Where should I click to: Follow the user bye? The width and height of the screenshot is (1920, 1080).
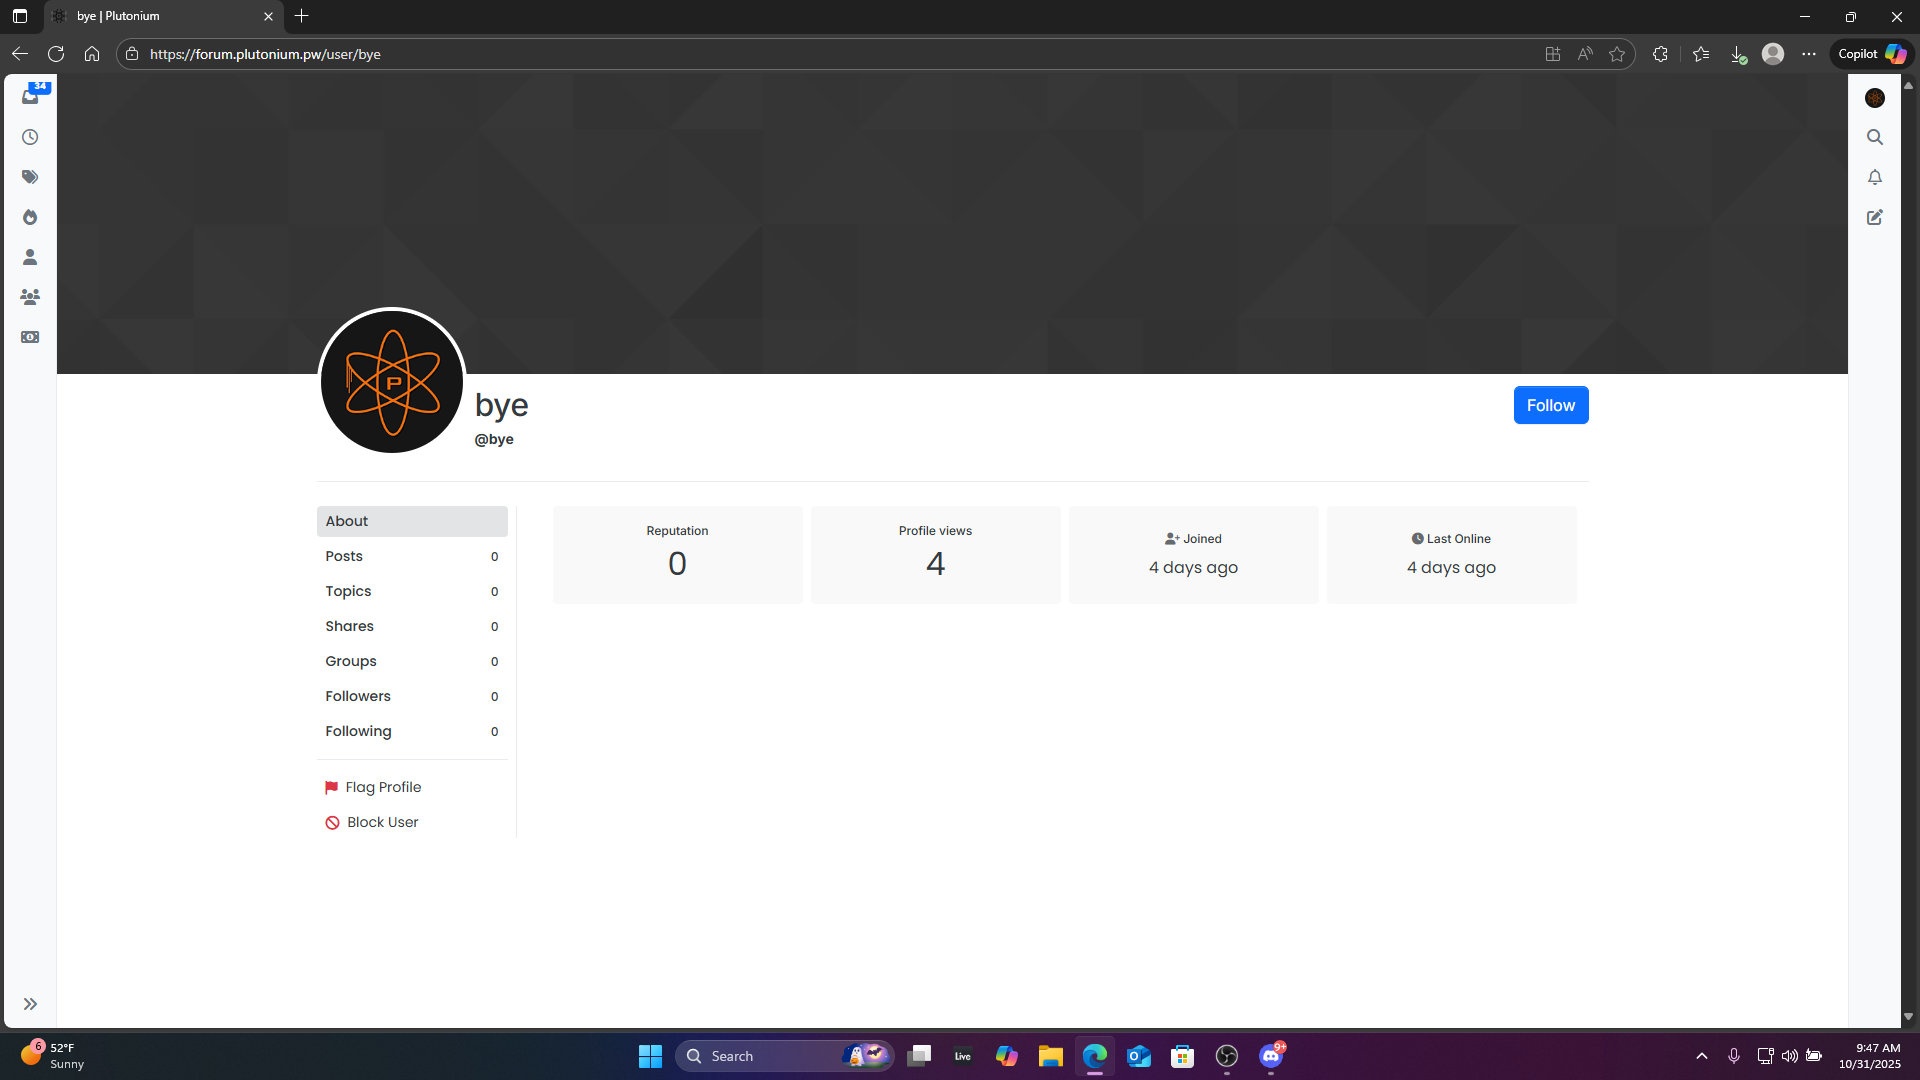(1550, 405)
